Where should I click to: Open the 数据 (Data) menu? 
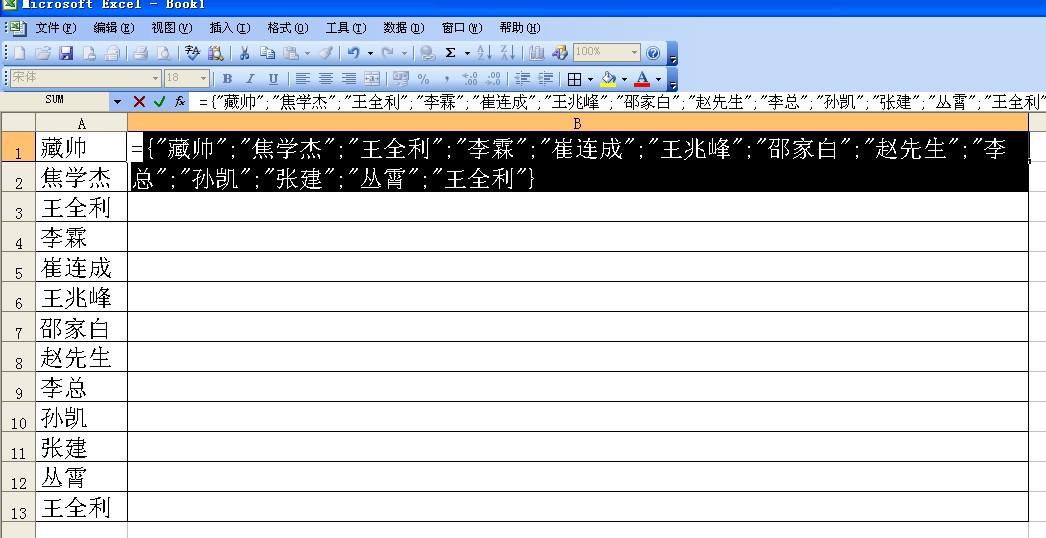404,27
